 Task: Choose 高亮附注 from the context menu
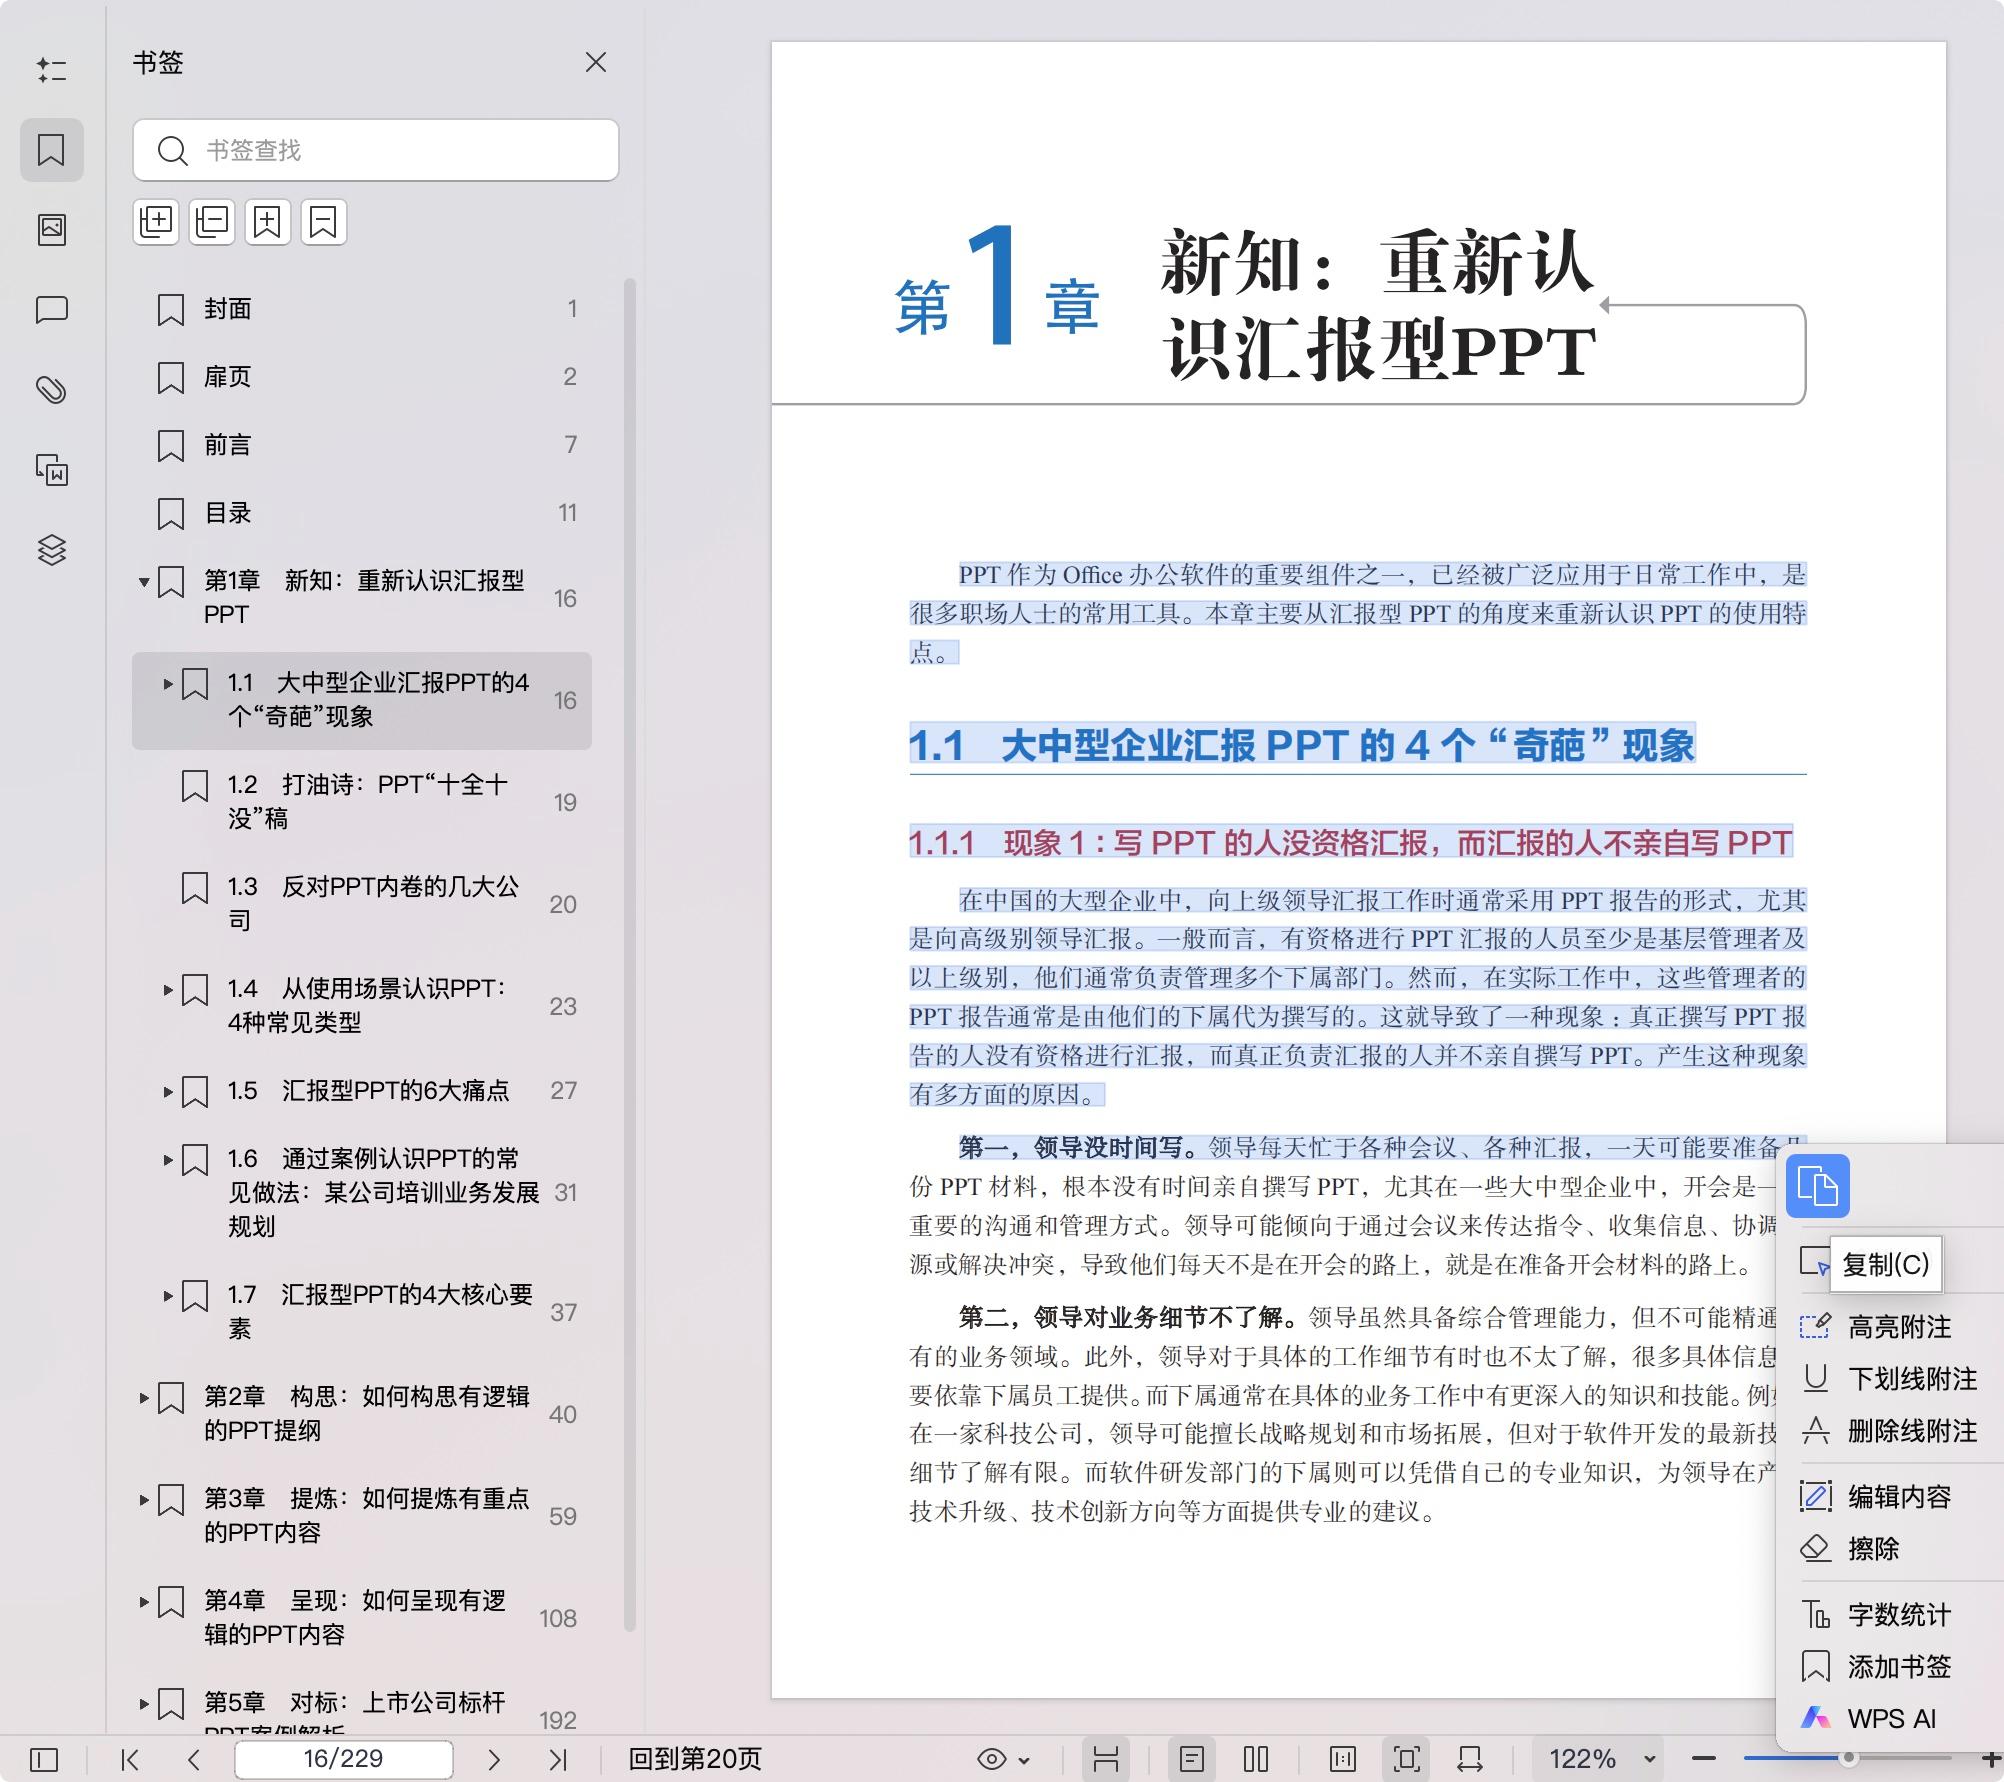tap(1899, 1326)
